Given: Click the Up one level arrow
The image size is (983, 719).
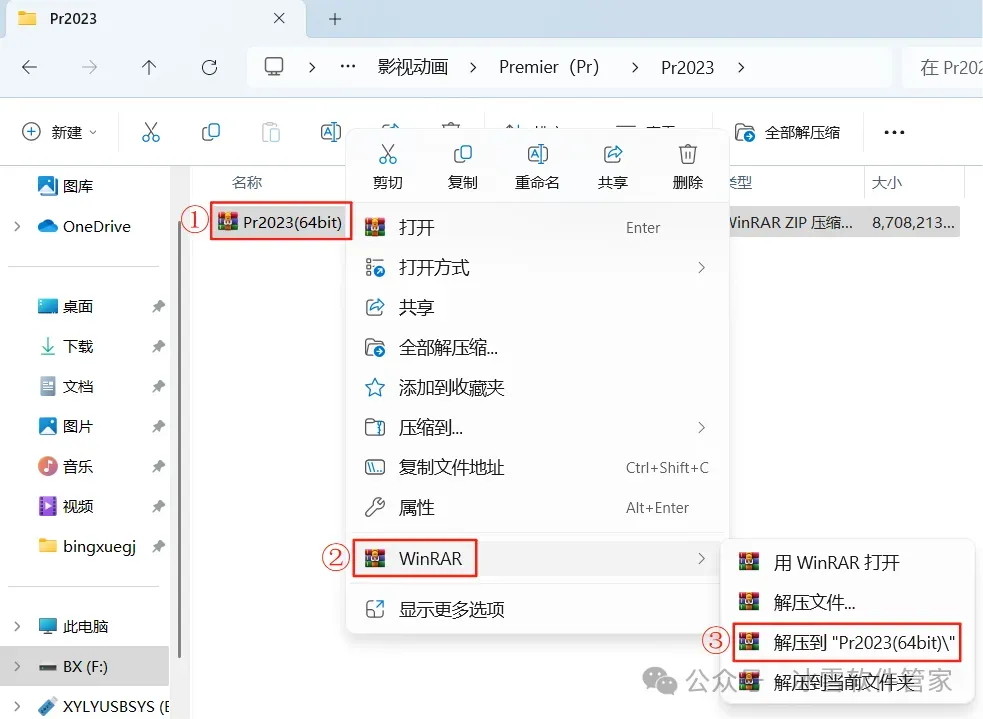Looking at the screenshot, I should (x=149, y=67).
